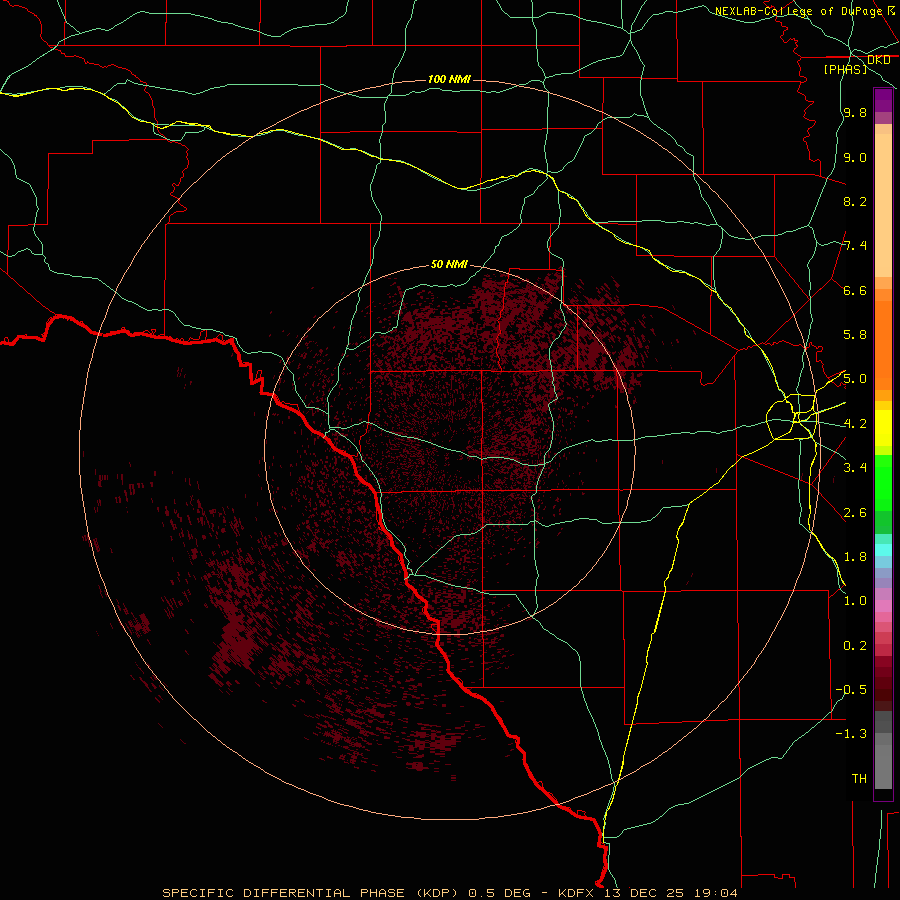Click the 5.0 value on the color scale
900x900 pixels.
point(855,379)
